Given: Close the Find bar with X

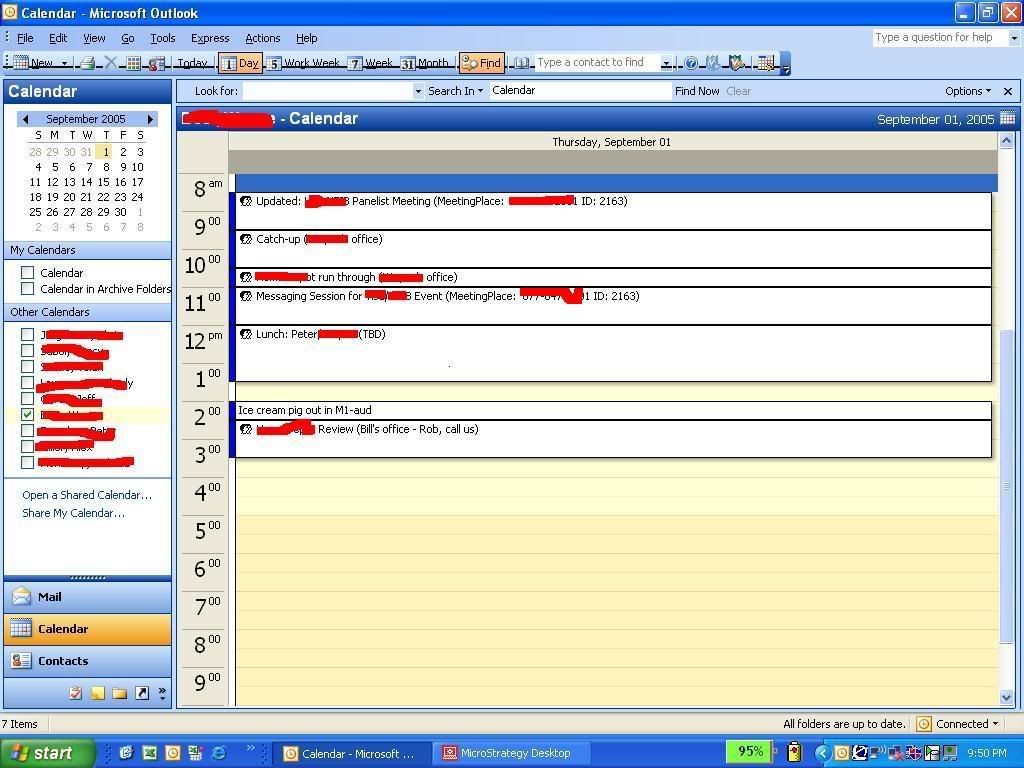Looking at the screenshot, I should 1007,91.
